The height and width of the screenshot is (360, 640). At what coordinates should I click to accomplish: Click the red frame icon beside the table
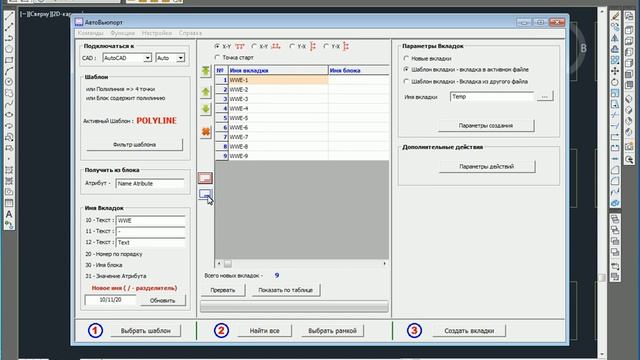205,178
